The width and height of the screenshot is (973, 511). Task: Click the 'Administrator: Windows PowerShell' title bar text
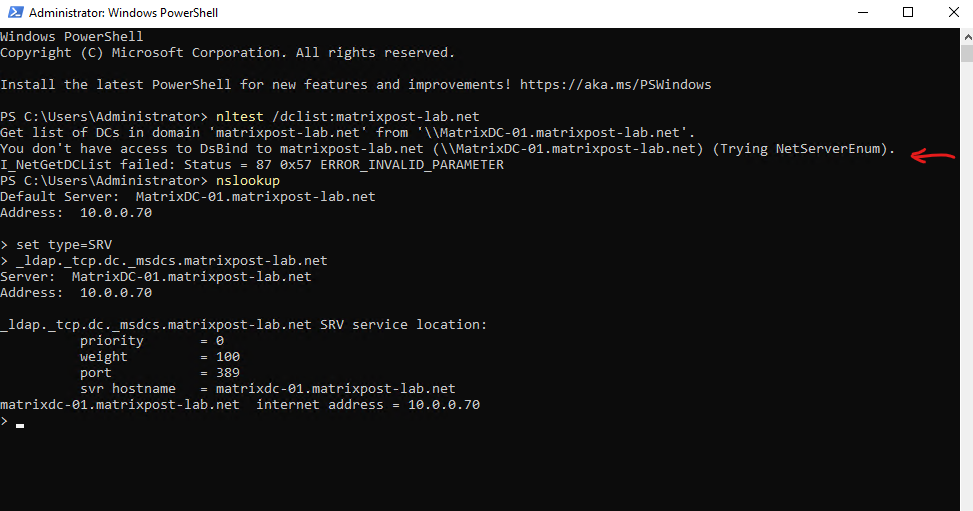123,12
